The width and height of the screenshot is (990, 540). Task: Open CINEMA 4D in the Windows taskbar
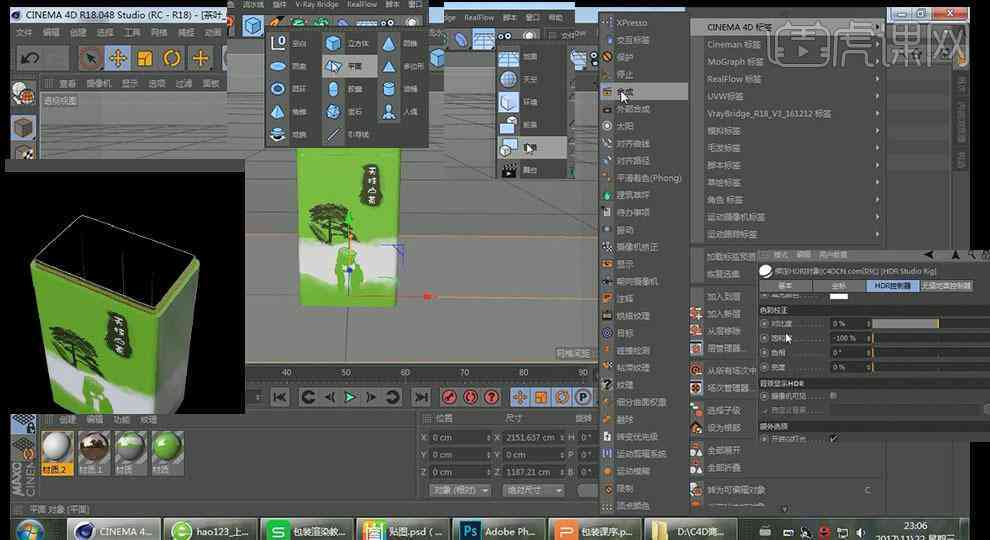pos(114,531)
